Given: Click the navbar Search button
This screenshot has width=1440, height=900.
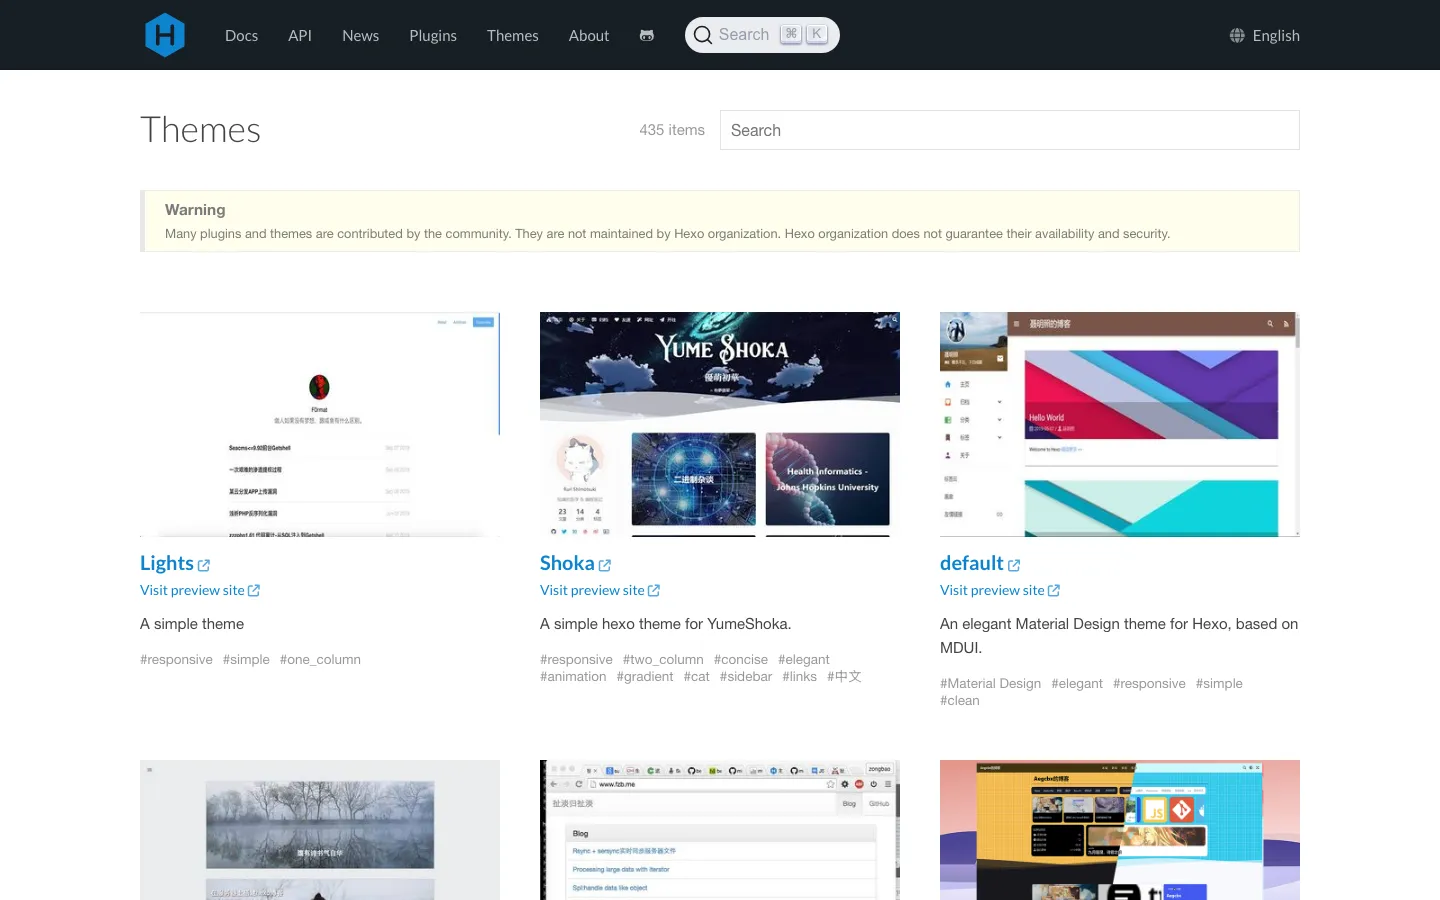Looking at the screenshot, I should click(x=762, y=35).
